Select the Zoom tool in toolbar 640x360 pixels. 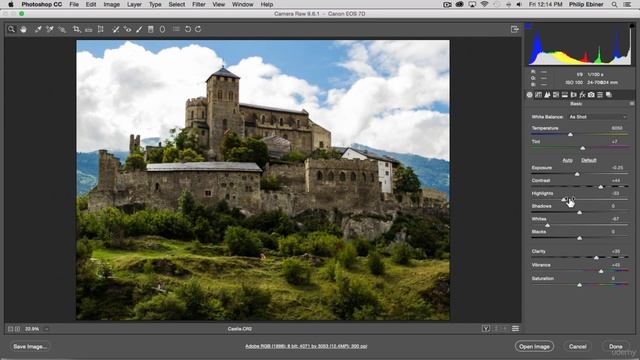point(11,29)
